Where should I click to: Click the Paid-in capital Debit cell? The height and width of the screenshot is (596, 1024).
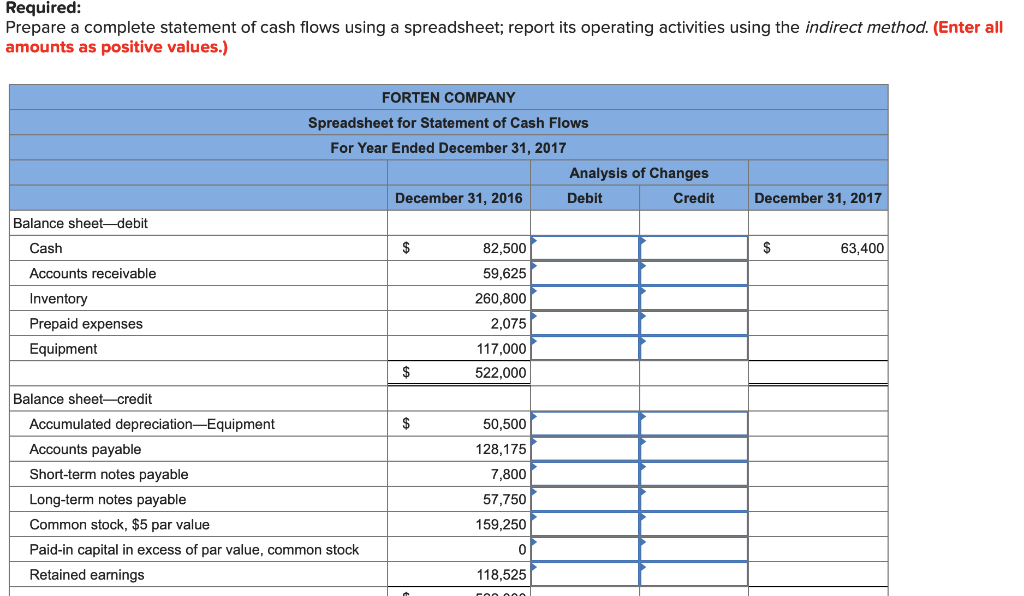tap(585, 550)
